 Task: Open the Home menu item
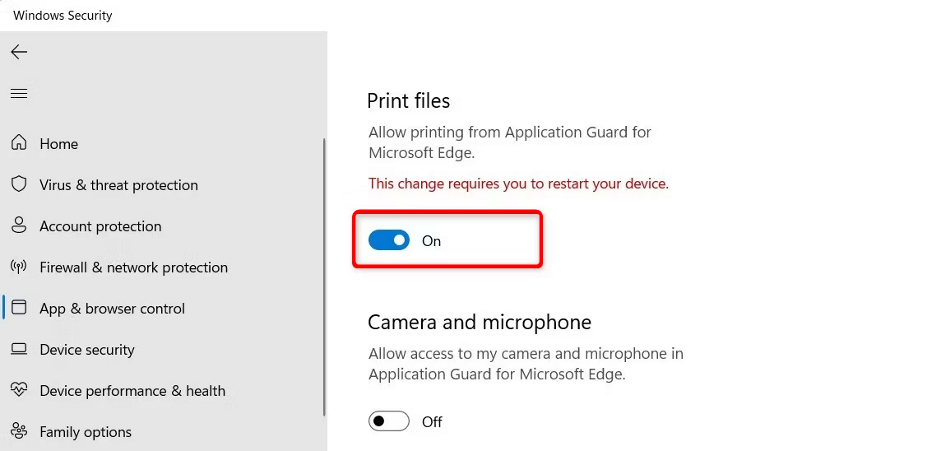[59, 144]
